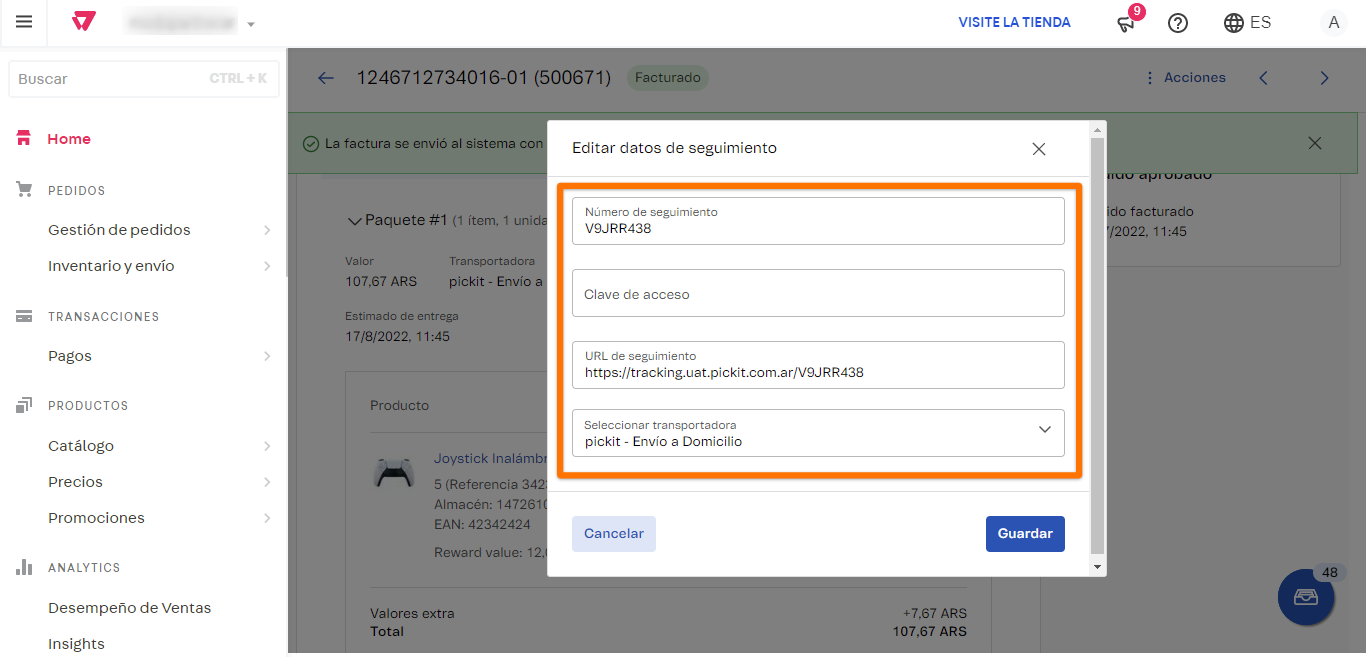Visit the store via VISITE LA TIENDA
Image resolution: width=1366 pixels, height=657 pixels.
pos(1014,22)
